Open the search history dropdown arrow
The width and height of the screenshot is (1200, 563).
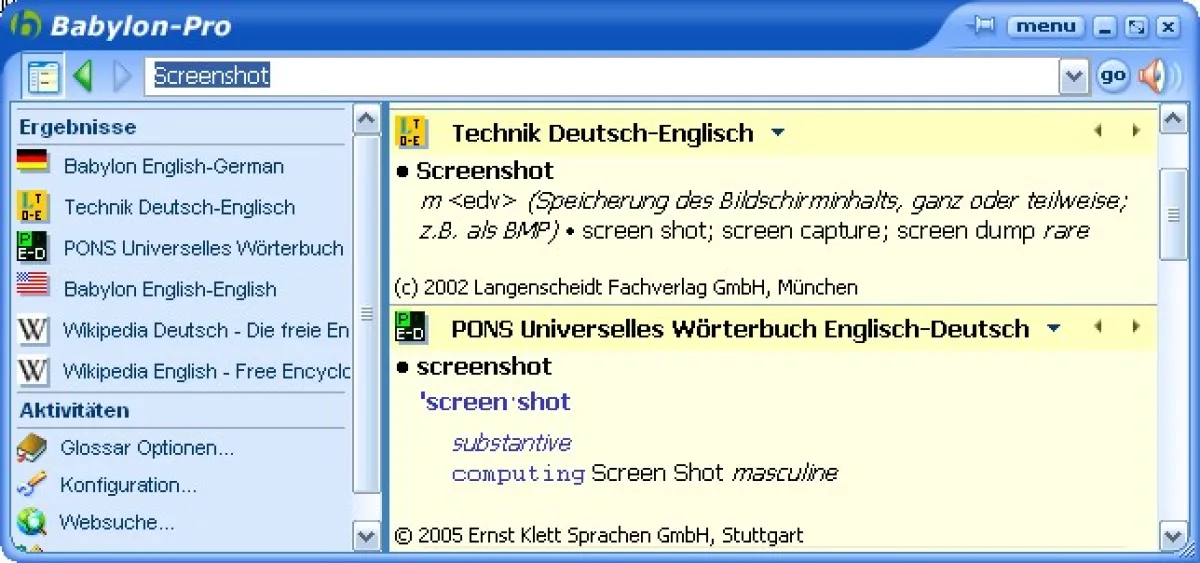(1074, 76)
